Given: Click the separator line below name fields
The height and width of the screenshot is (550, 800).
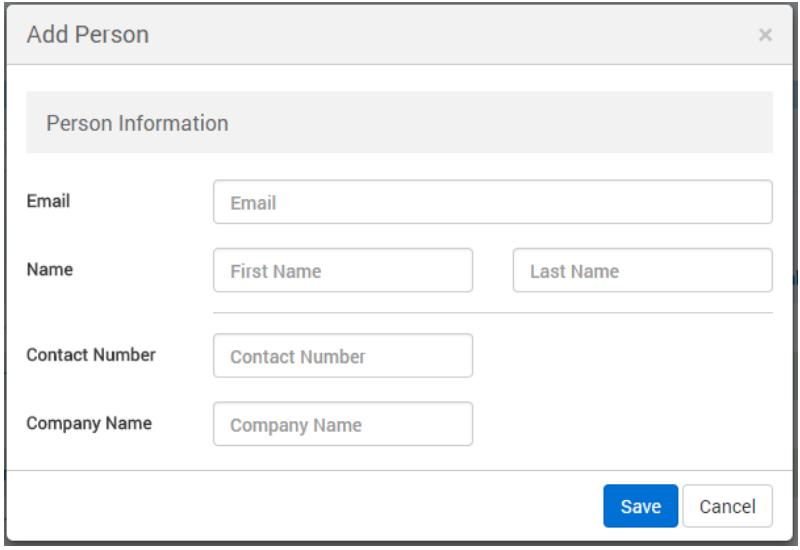Looking at the screenshot, I should point(492,313).
